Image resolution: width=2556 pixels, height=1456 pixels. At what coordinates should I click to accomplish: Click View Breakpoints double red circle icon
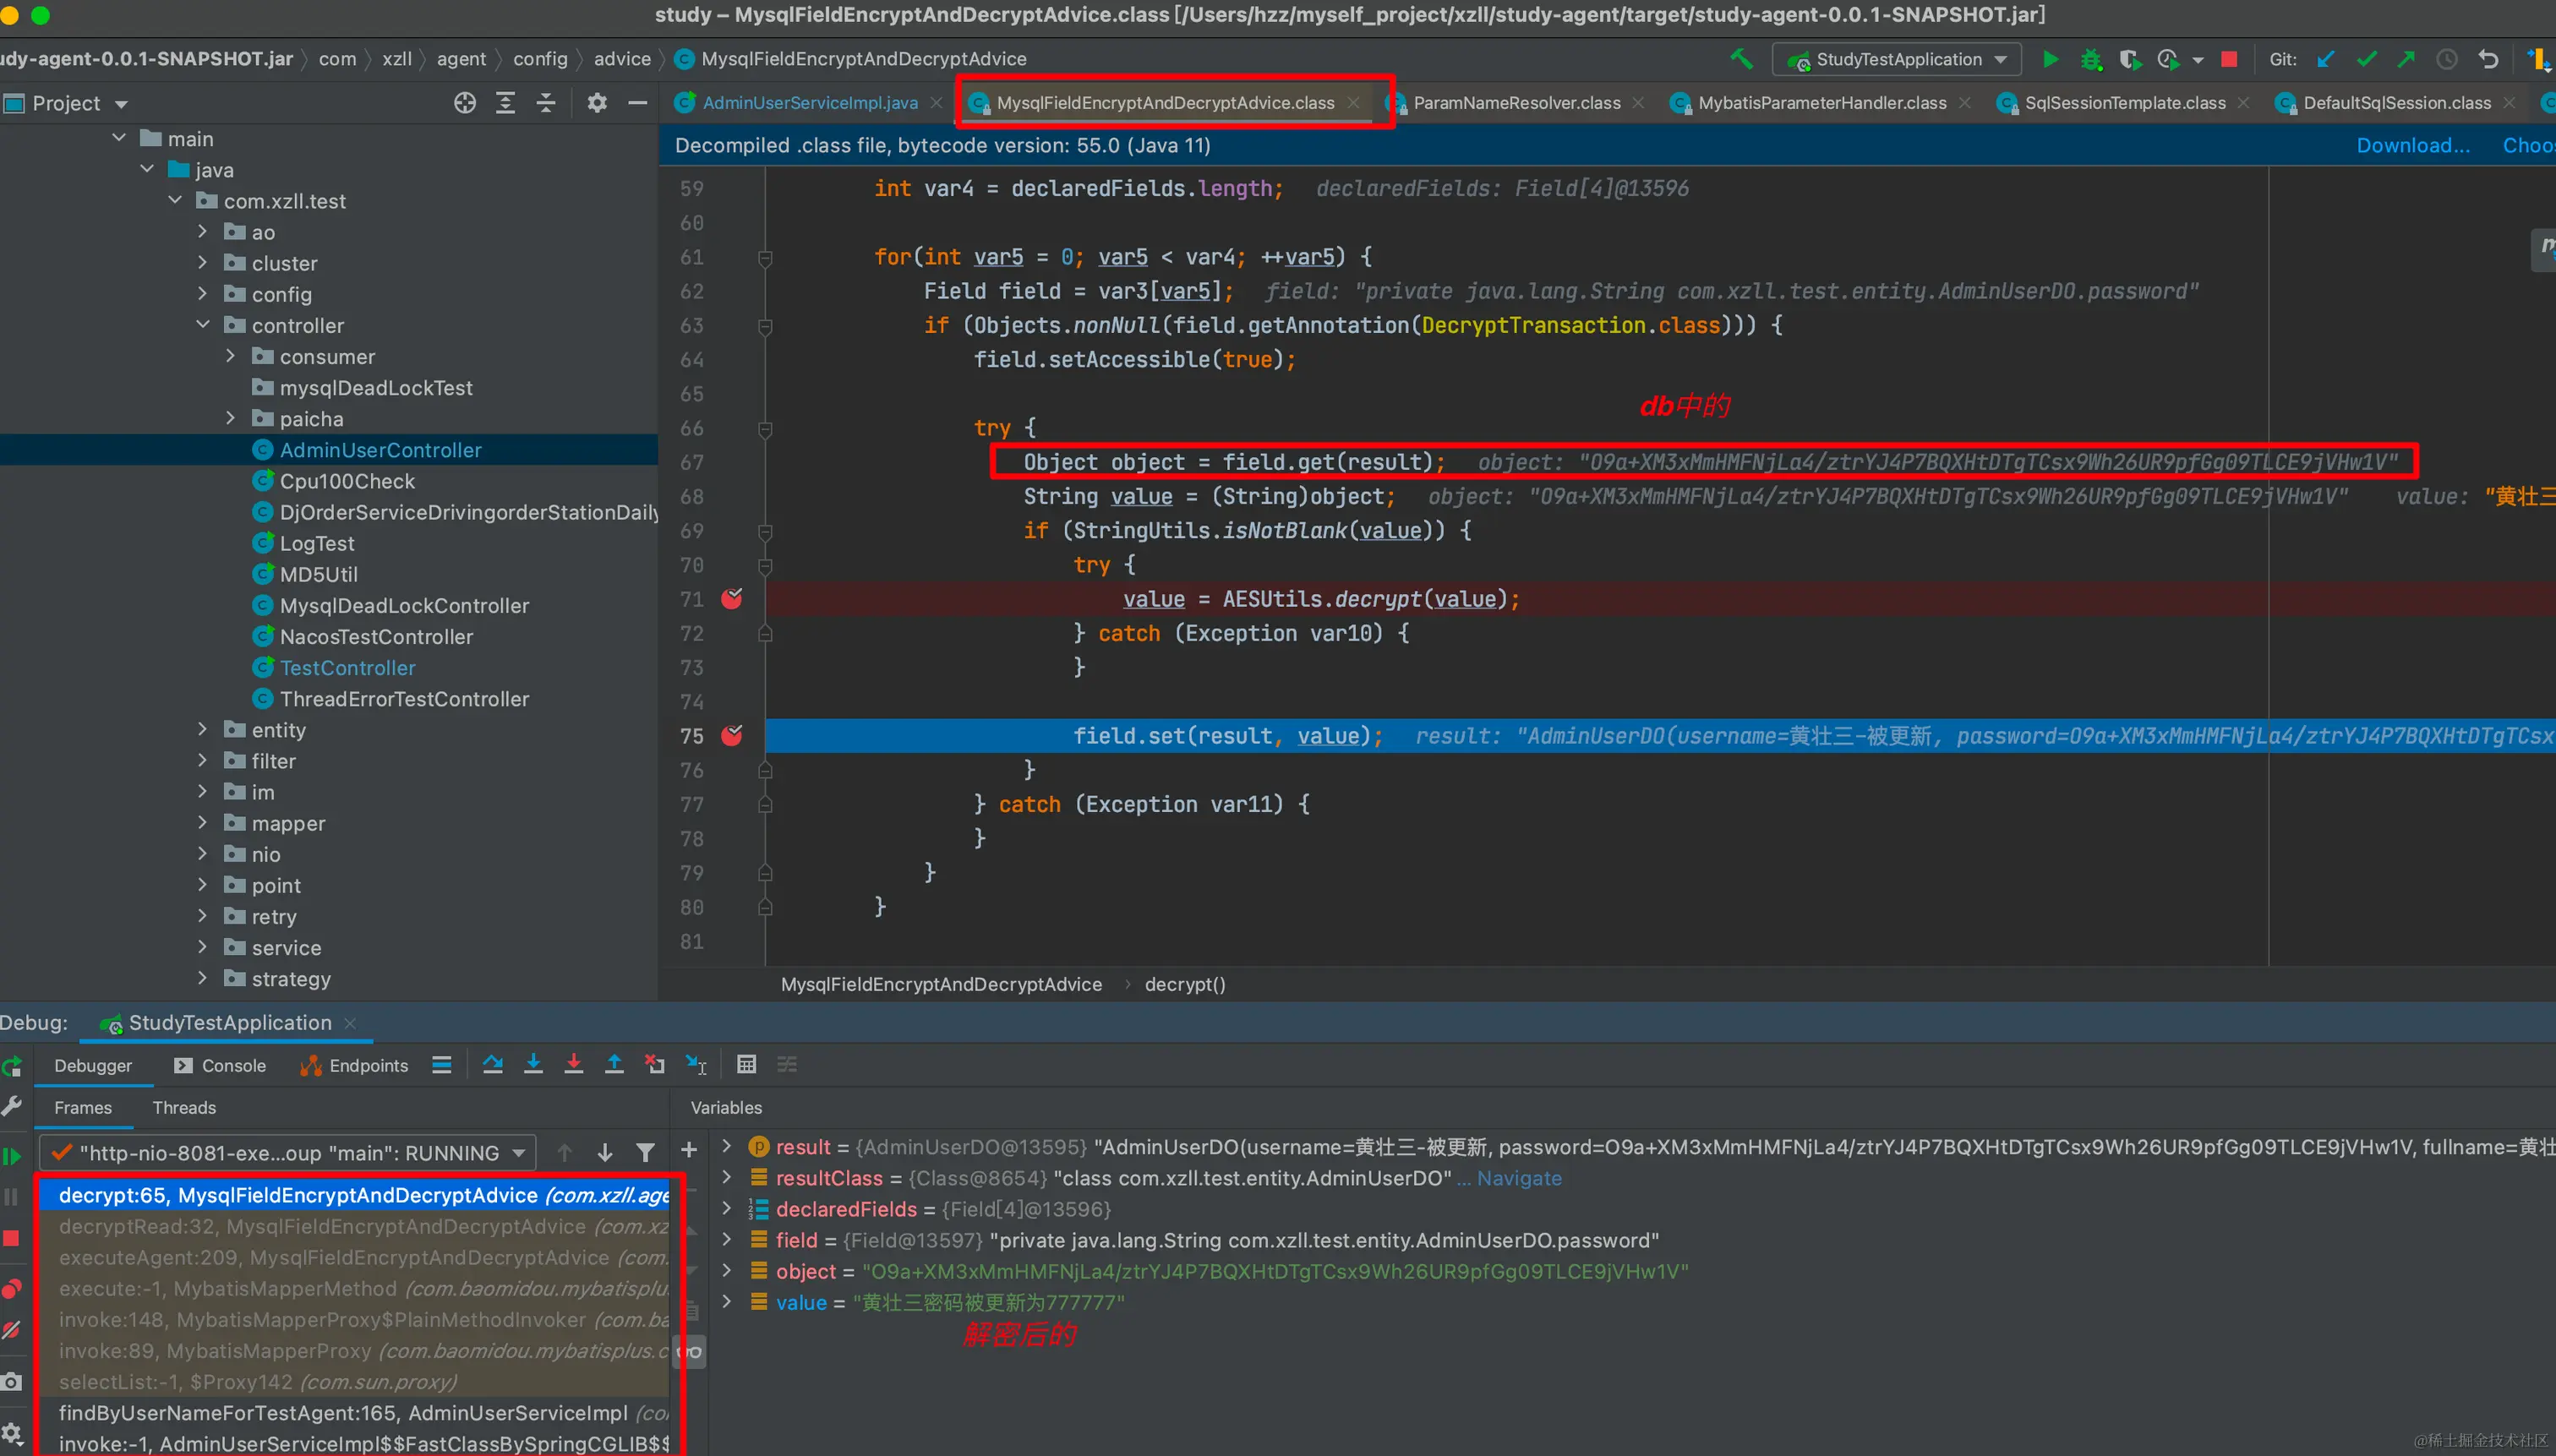12,1288
